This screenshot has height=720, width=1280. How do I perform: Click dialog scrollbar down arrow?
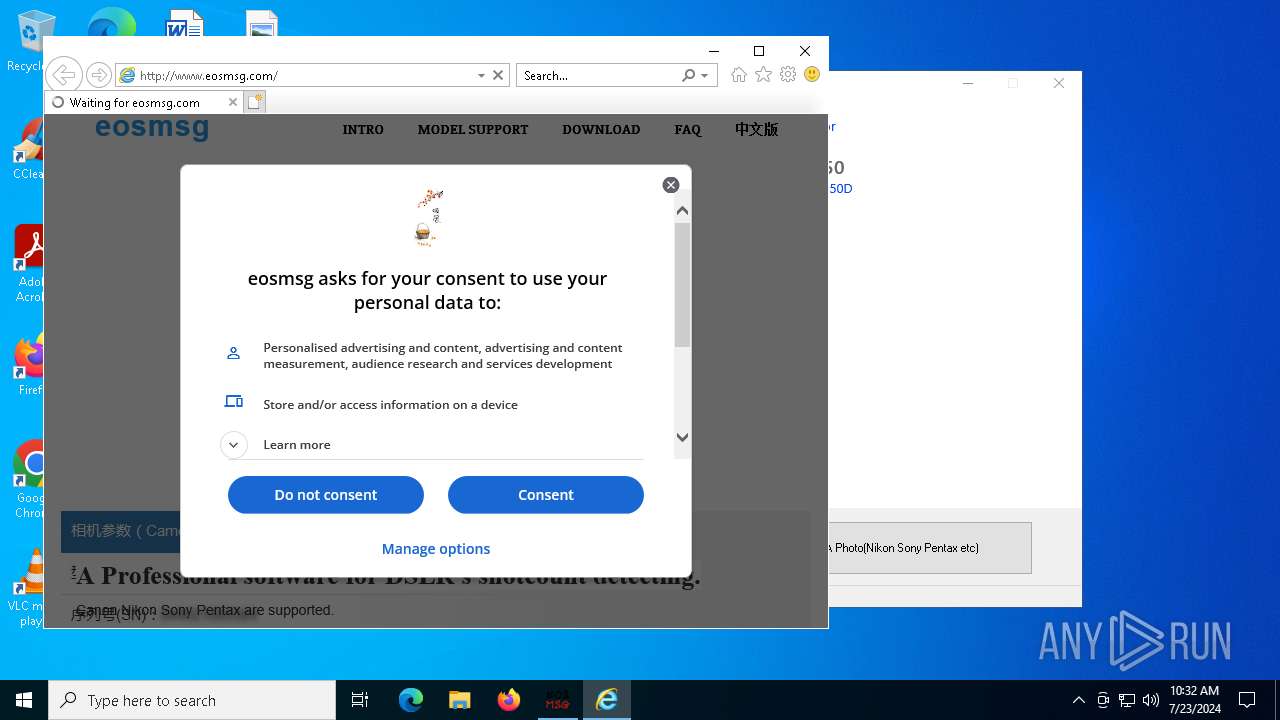point(683,437)
